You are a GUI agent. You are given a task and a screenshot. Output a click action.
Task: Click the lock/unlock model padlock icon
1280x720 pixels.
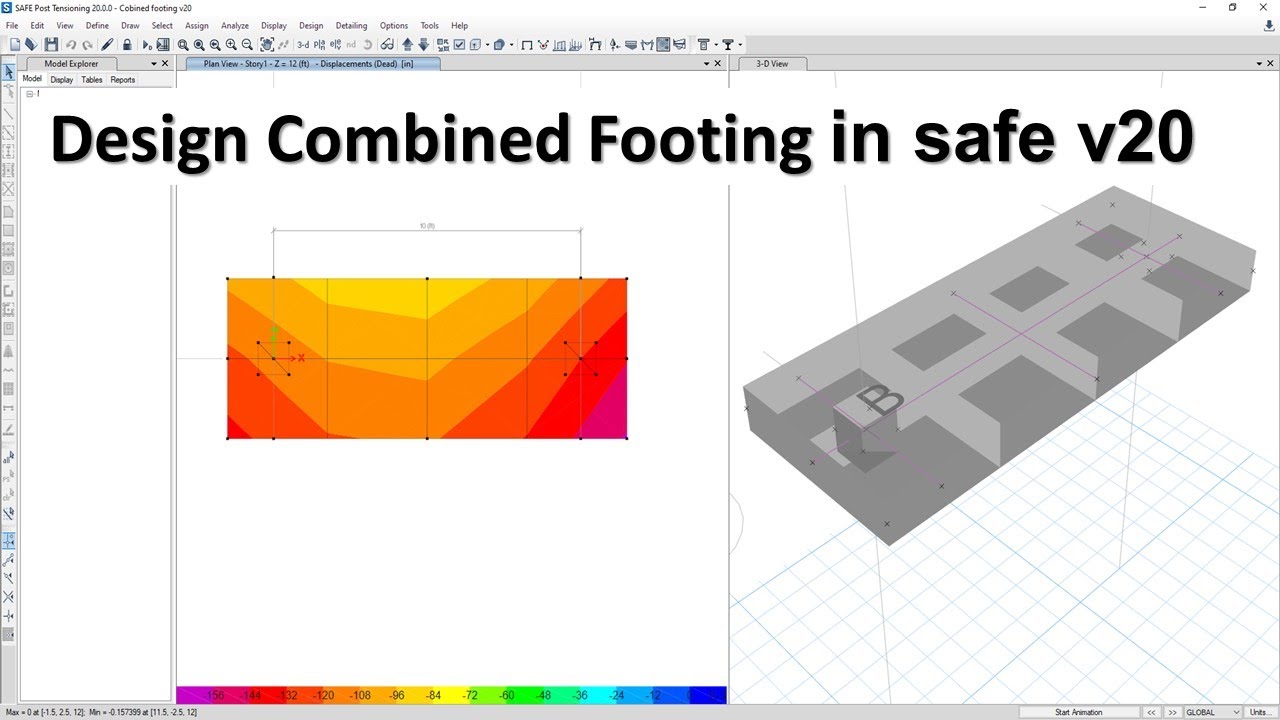pyautogui.click(x=127, y=44)
